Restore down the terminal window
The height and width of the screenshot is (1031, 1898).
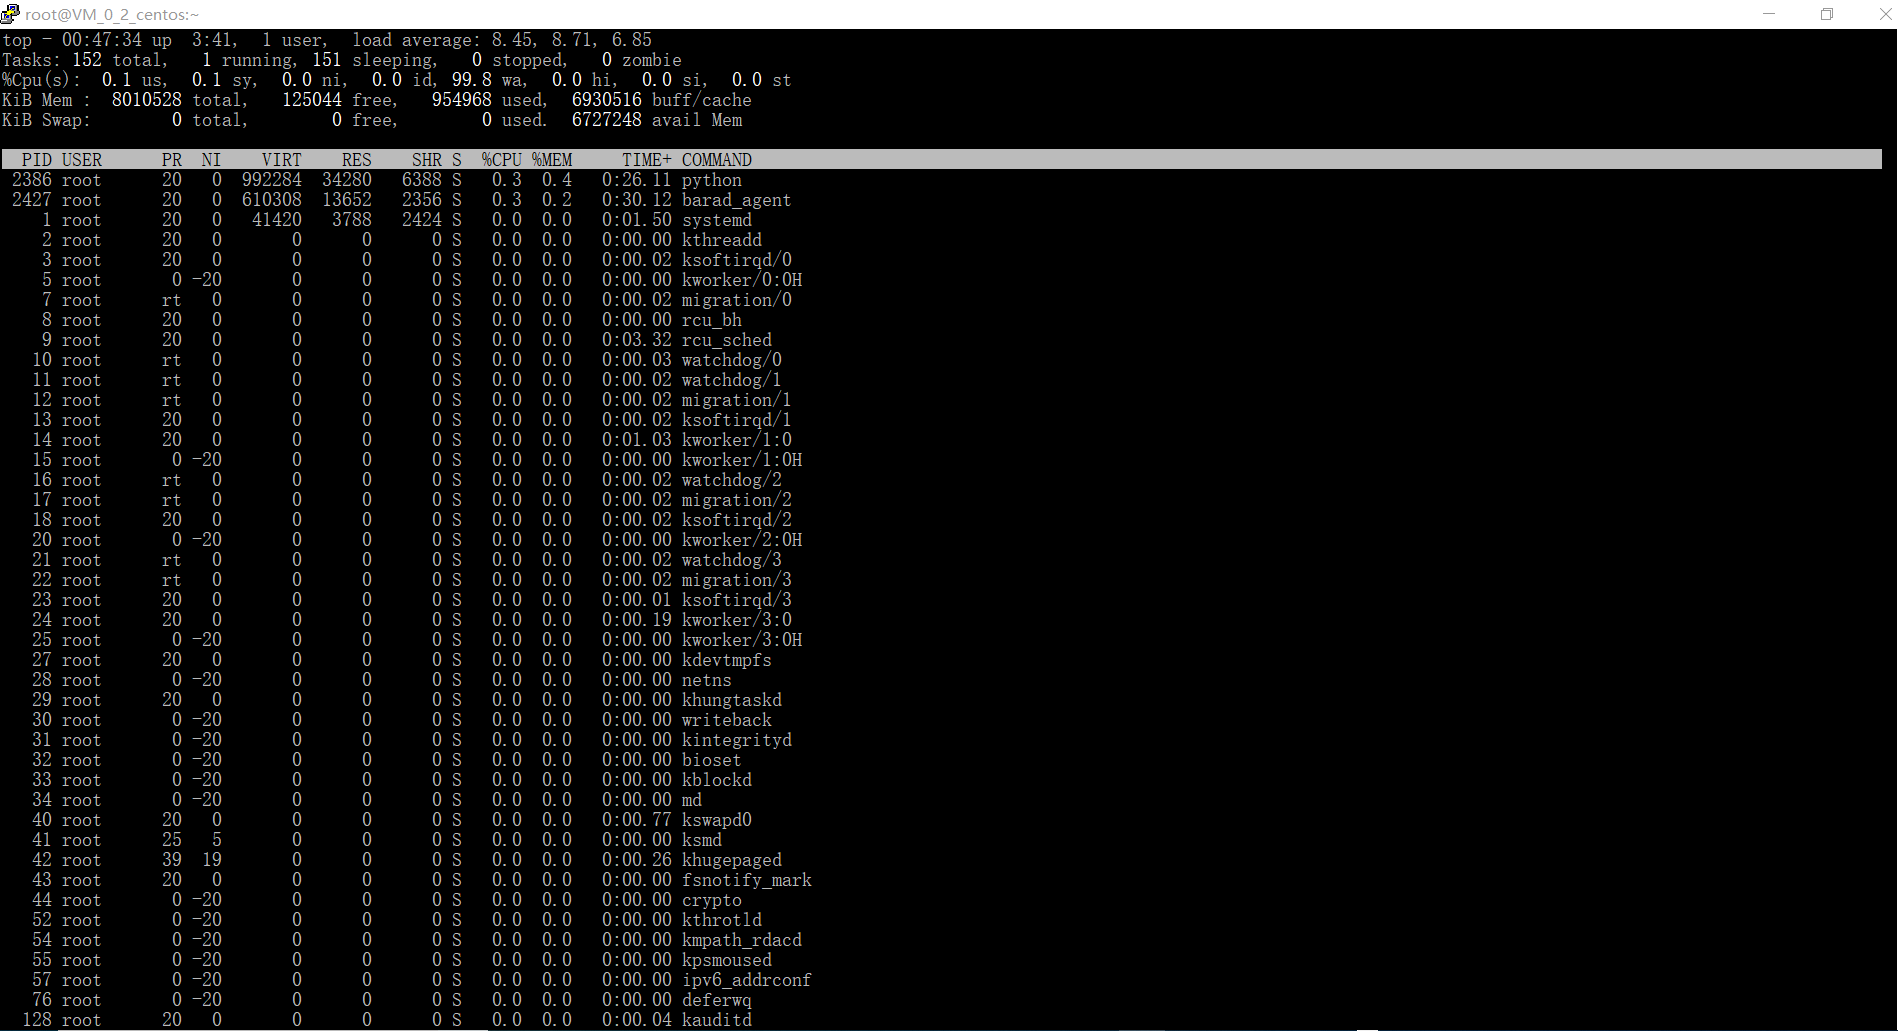point(1826,14)
